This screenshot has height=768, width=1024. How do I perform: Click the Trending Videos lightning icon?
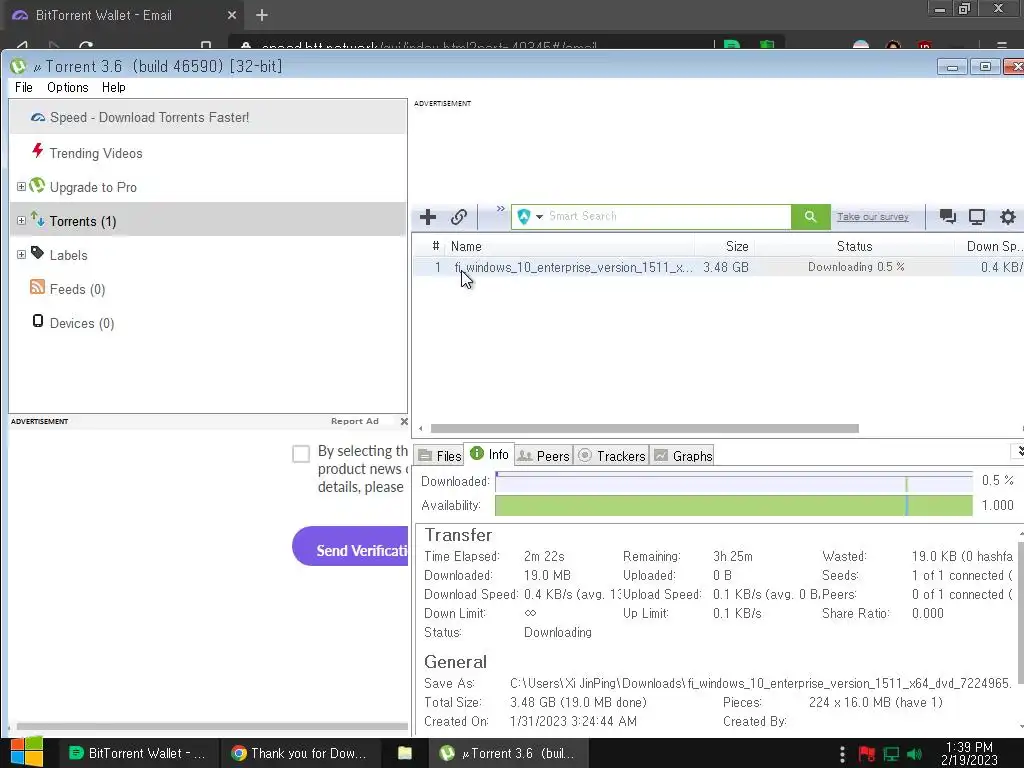[38, 152]
